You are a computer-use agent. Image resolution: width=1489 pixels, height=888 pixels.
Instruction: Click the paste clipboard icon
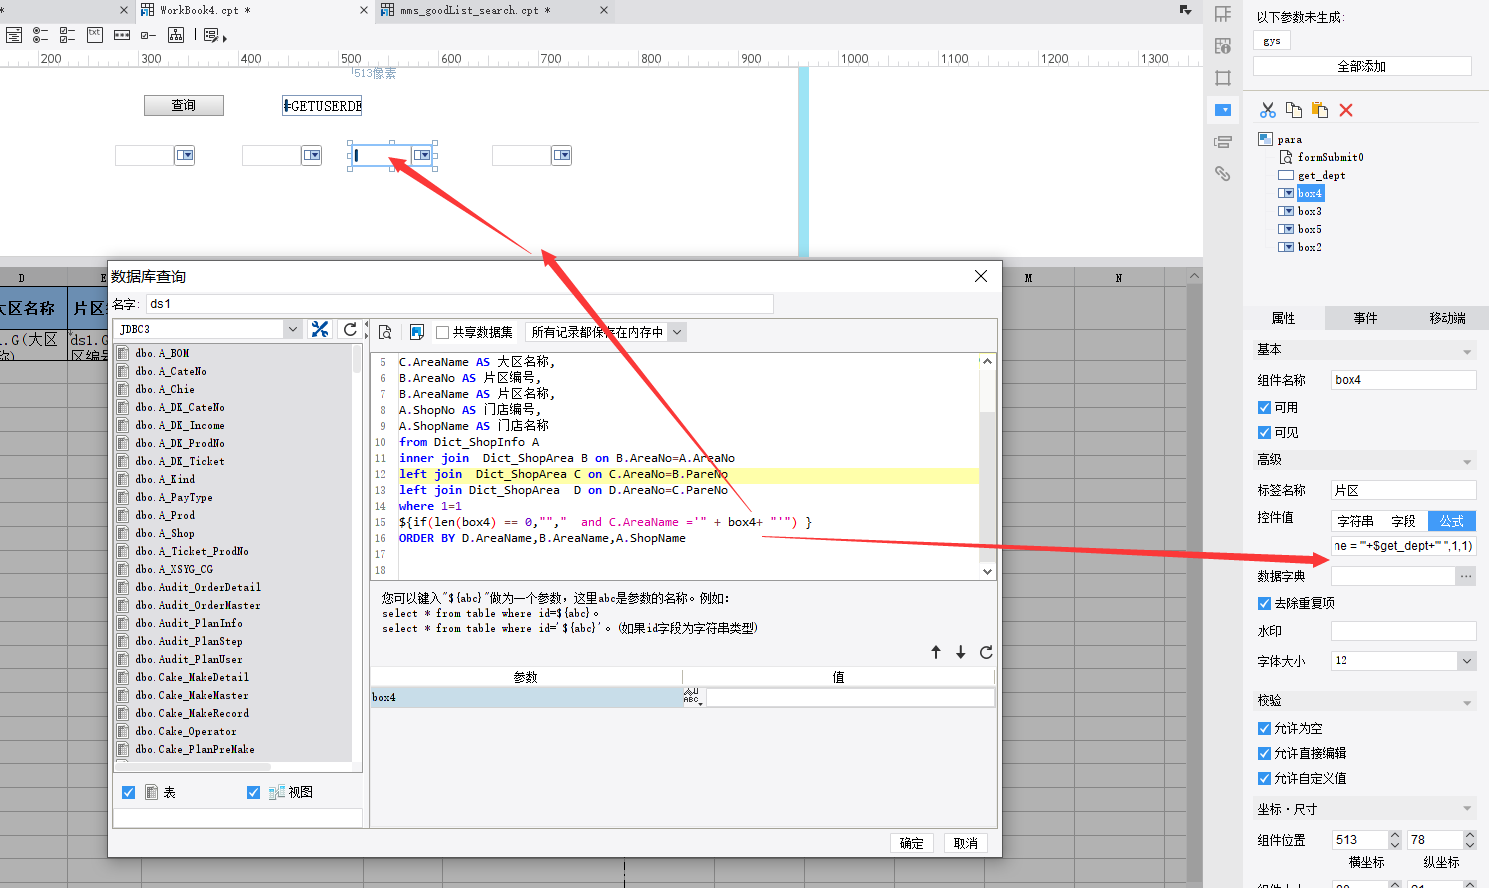click(1320, 110)
